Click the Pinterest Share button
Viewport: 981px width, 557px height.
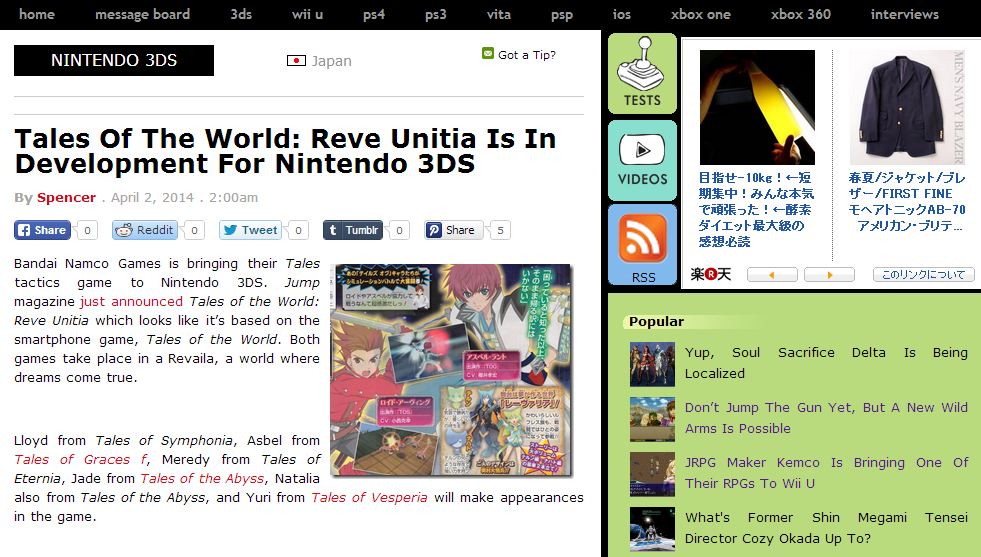[x=454, y=230]
